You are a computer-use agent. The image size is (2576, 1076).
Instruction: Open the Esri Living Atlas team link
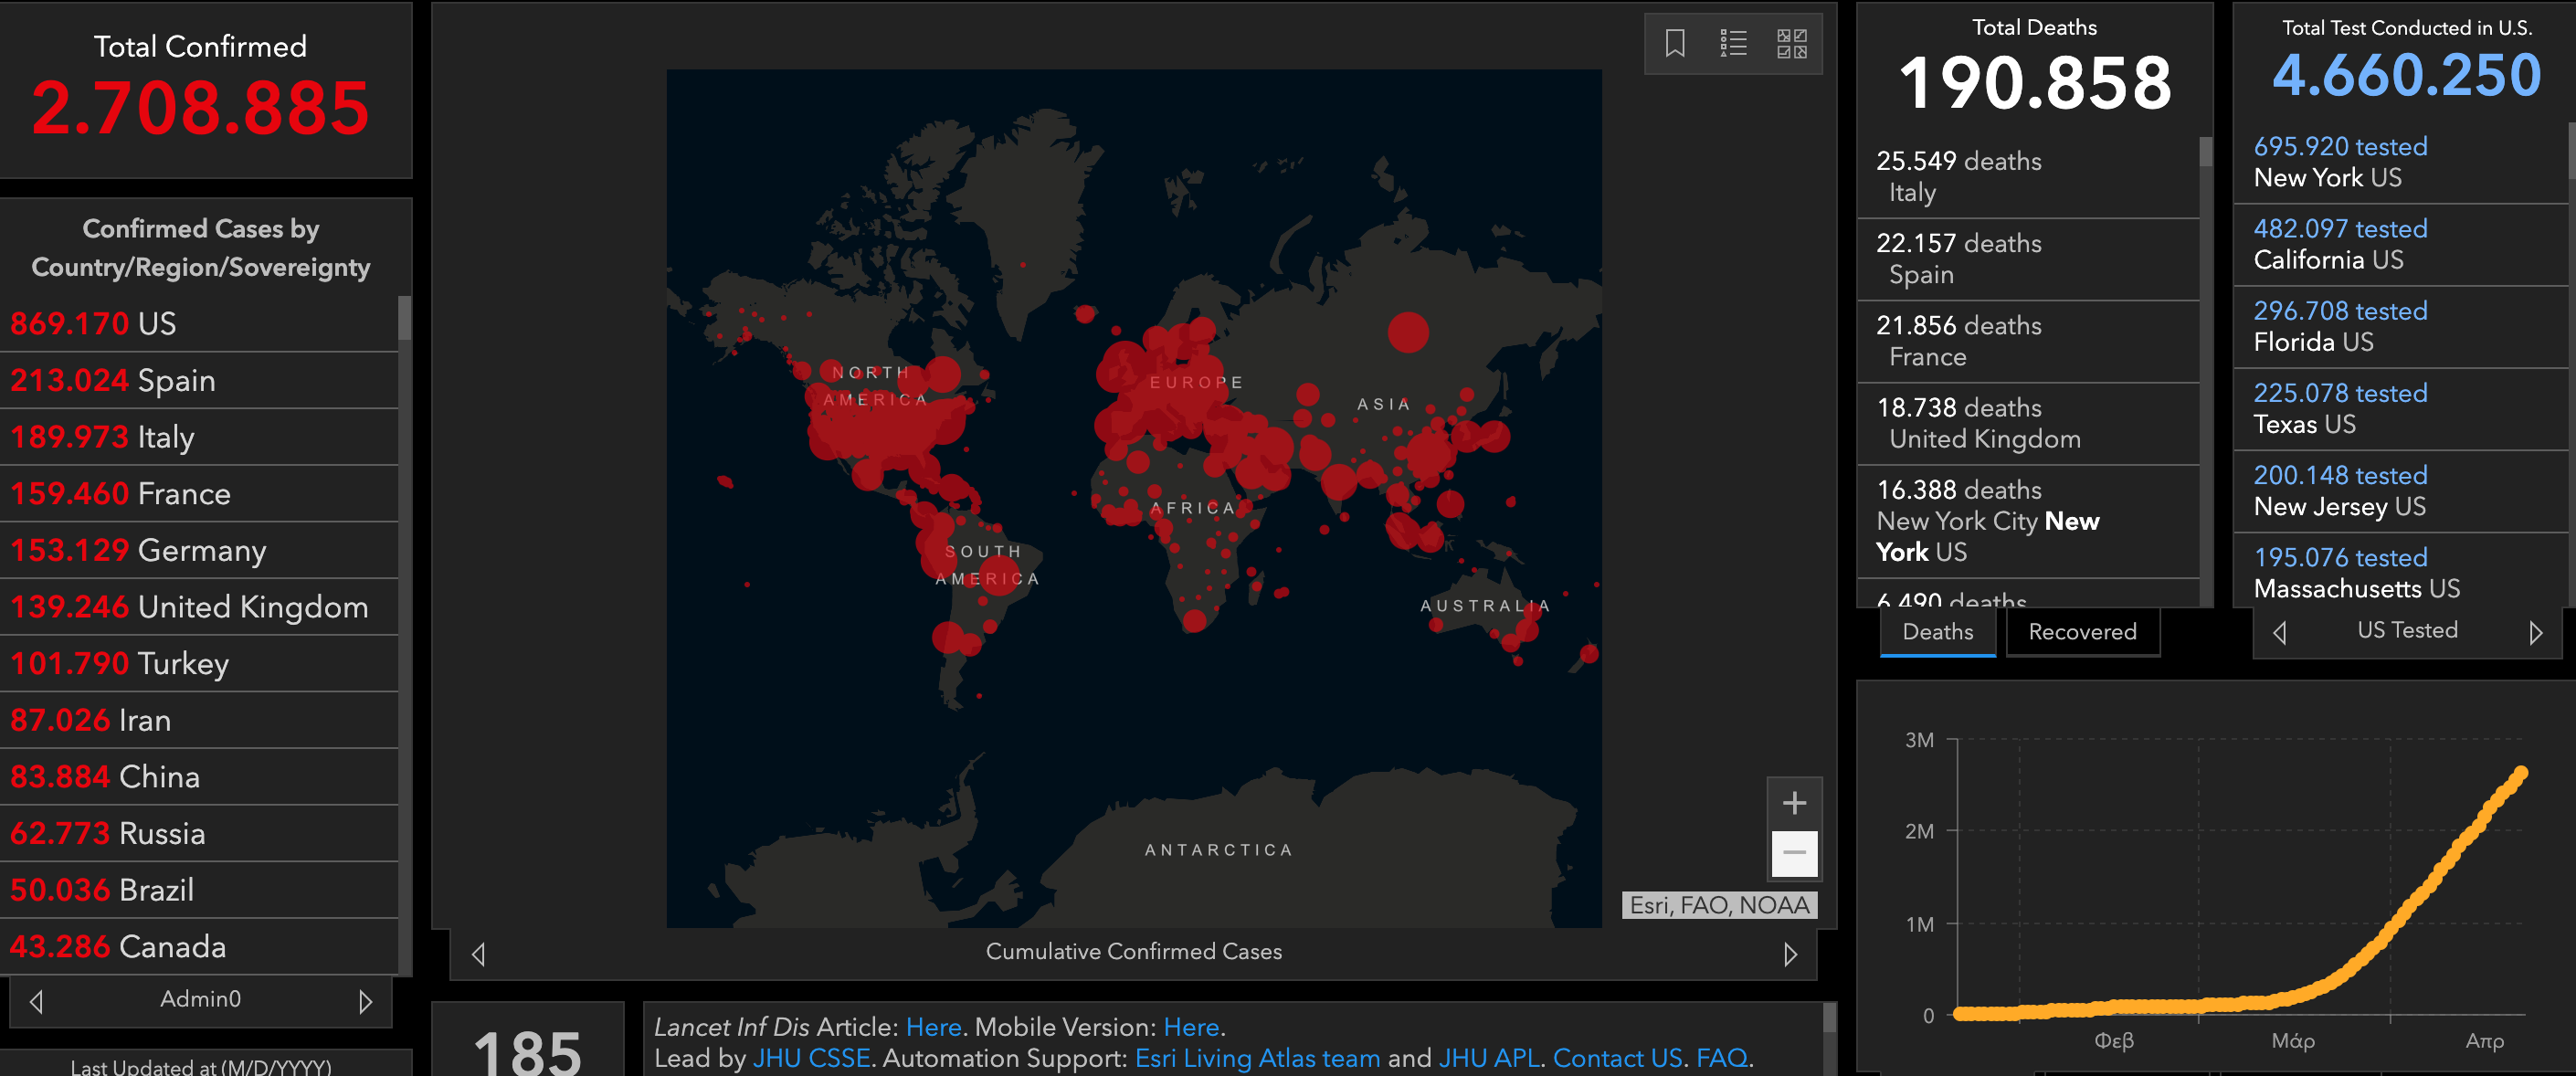[x=1257, y=1058]
